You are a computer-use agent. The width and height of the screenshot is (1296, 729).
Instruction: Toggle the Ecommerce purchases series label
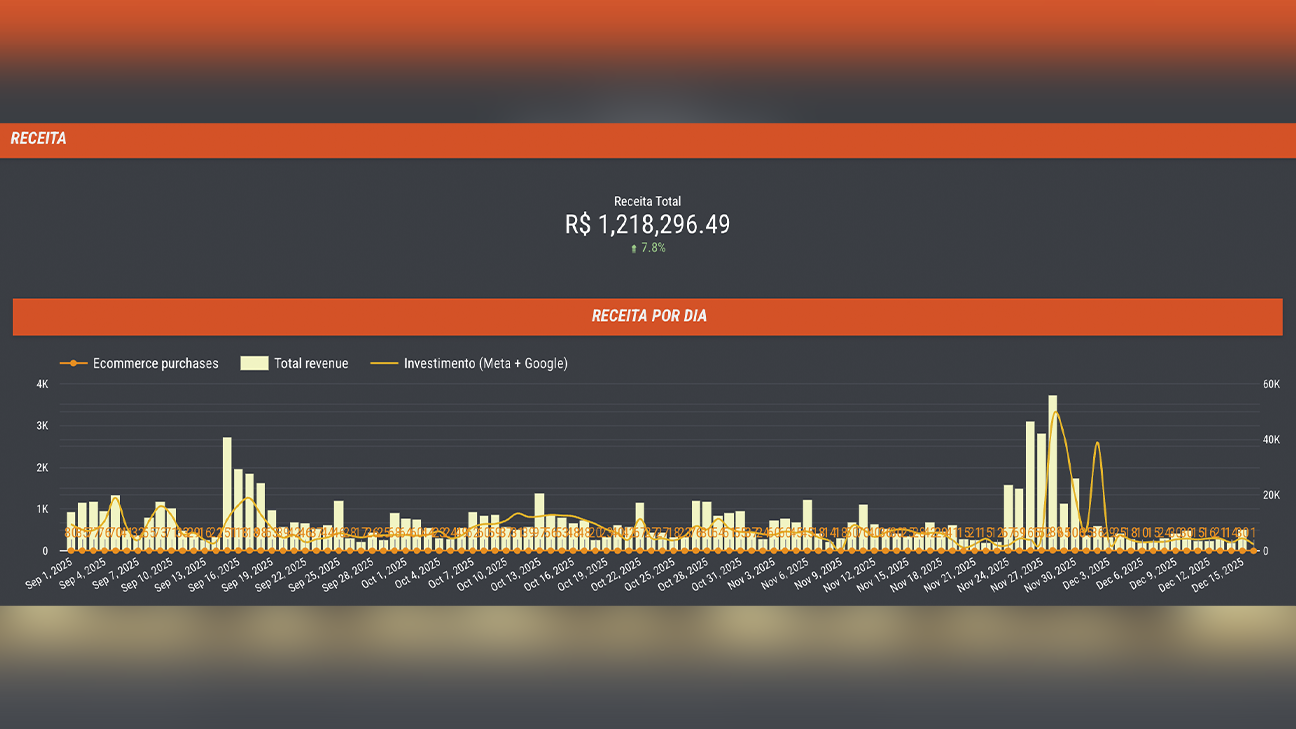tap(155, 364)
